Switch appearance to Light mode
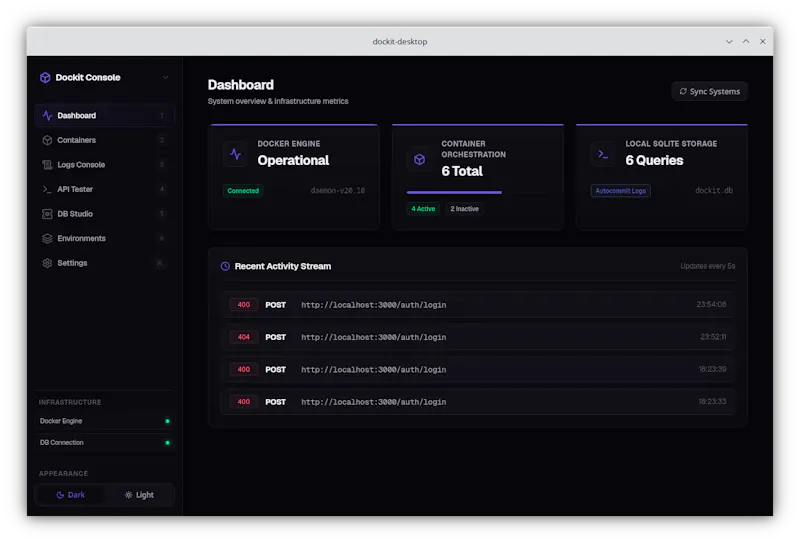 pyautogui.click(x=139, y=495)
